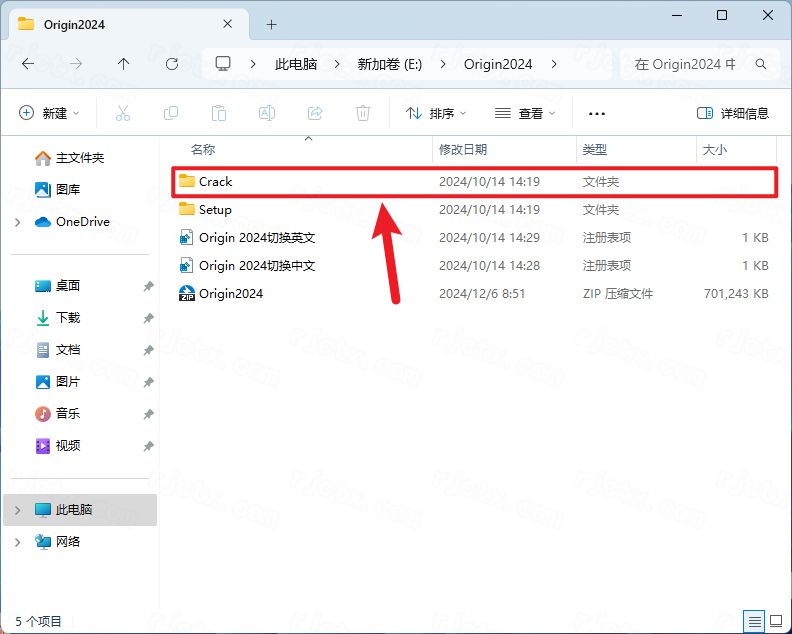Open the 查看 view menu
792x634 pixels.
click(525, 114)
